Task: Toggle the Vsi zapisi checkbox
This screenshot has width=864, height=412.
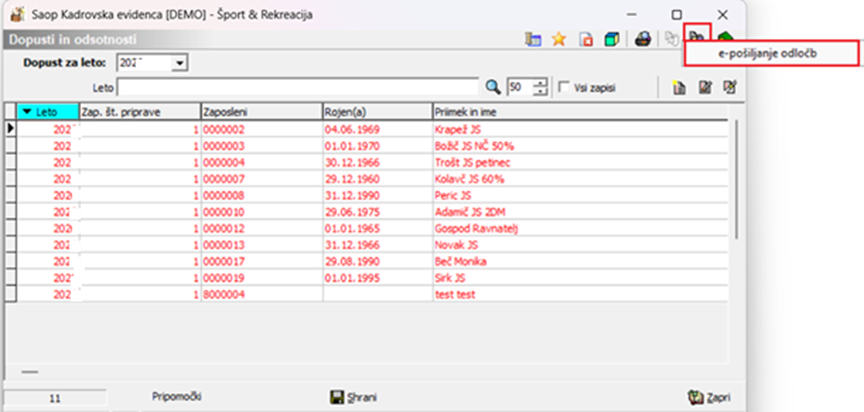Action: point(564,87)
